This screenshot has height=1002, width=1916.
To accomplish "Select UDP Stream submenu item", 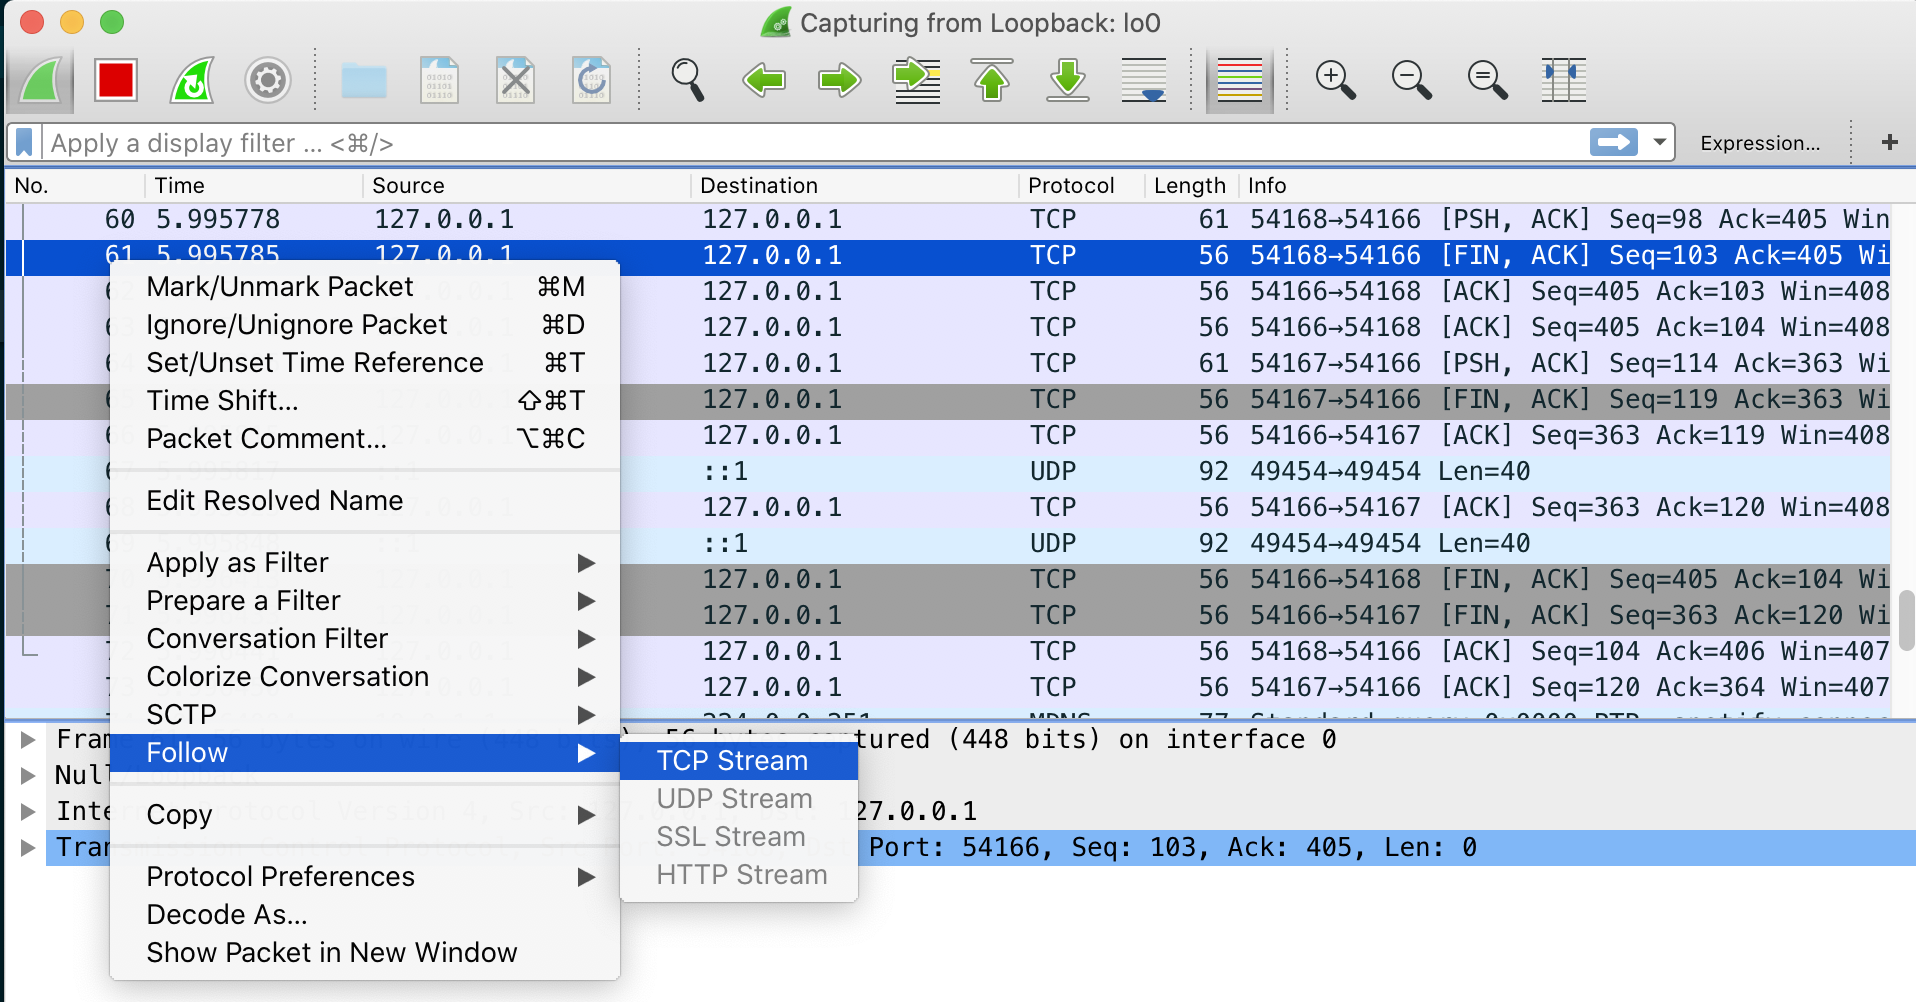I will point(739,799).
